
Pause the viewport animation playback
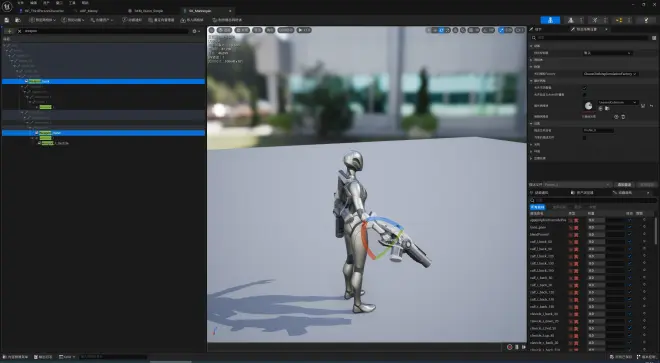(x=517, y=347)
